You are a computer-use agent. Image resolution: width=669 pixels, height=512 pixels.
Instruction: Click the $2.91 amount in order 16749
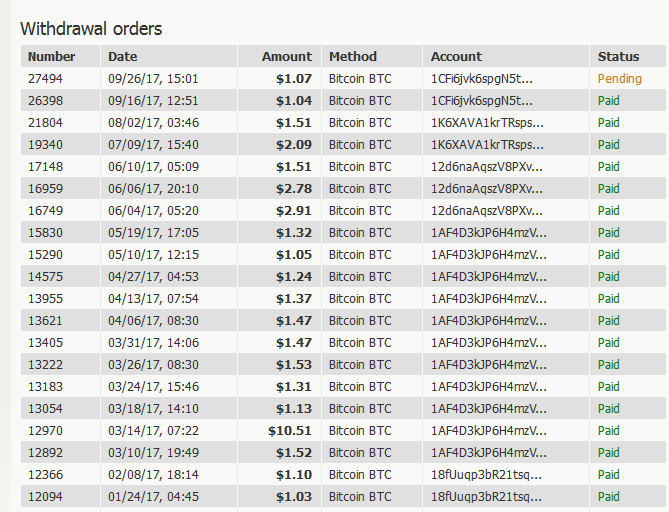294,211
